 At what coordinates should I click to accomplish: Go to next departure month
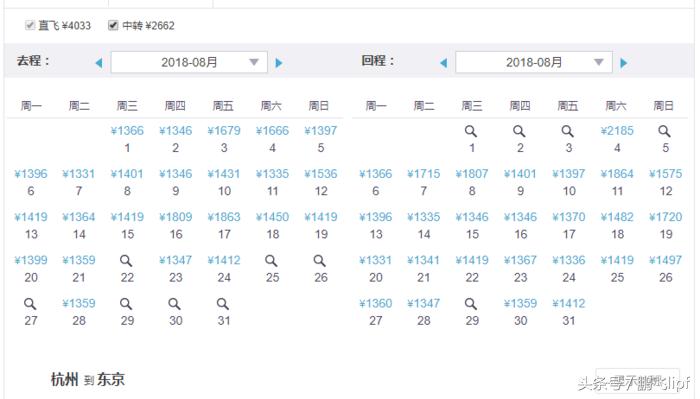(x=279, y=63)
